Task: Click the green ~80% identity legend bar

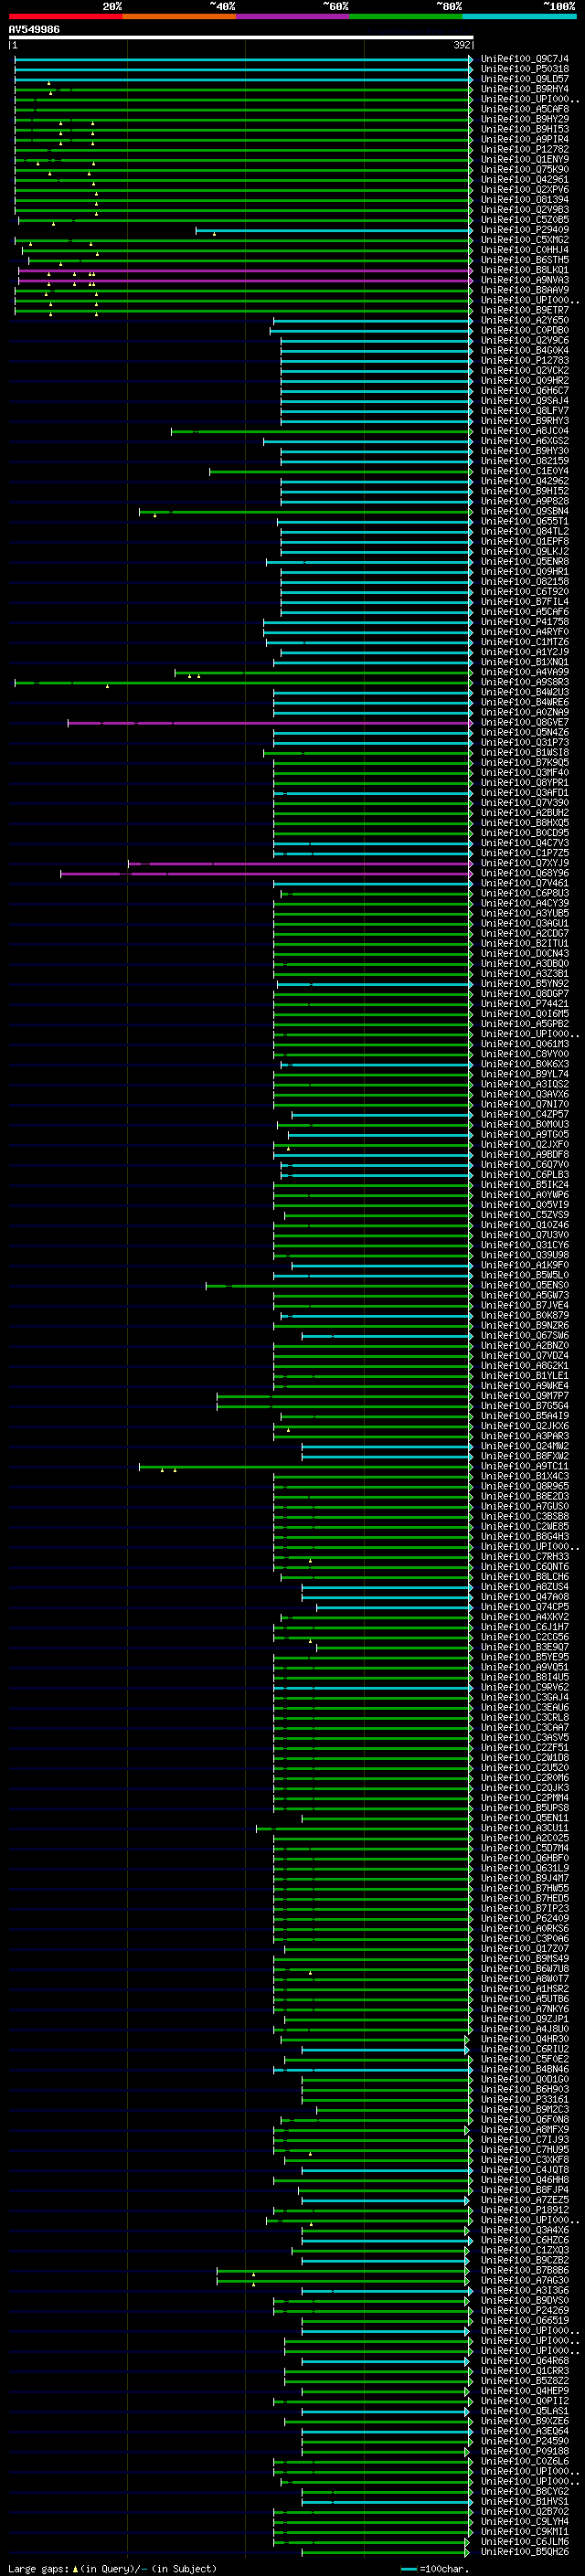Action: pos(406,16)
